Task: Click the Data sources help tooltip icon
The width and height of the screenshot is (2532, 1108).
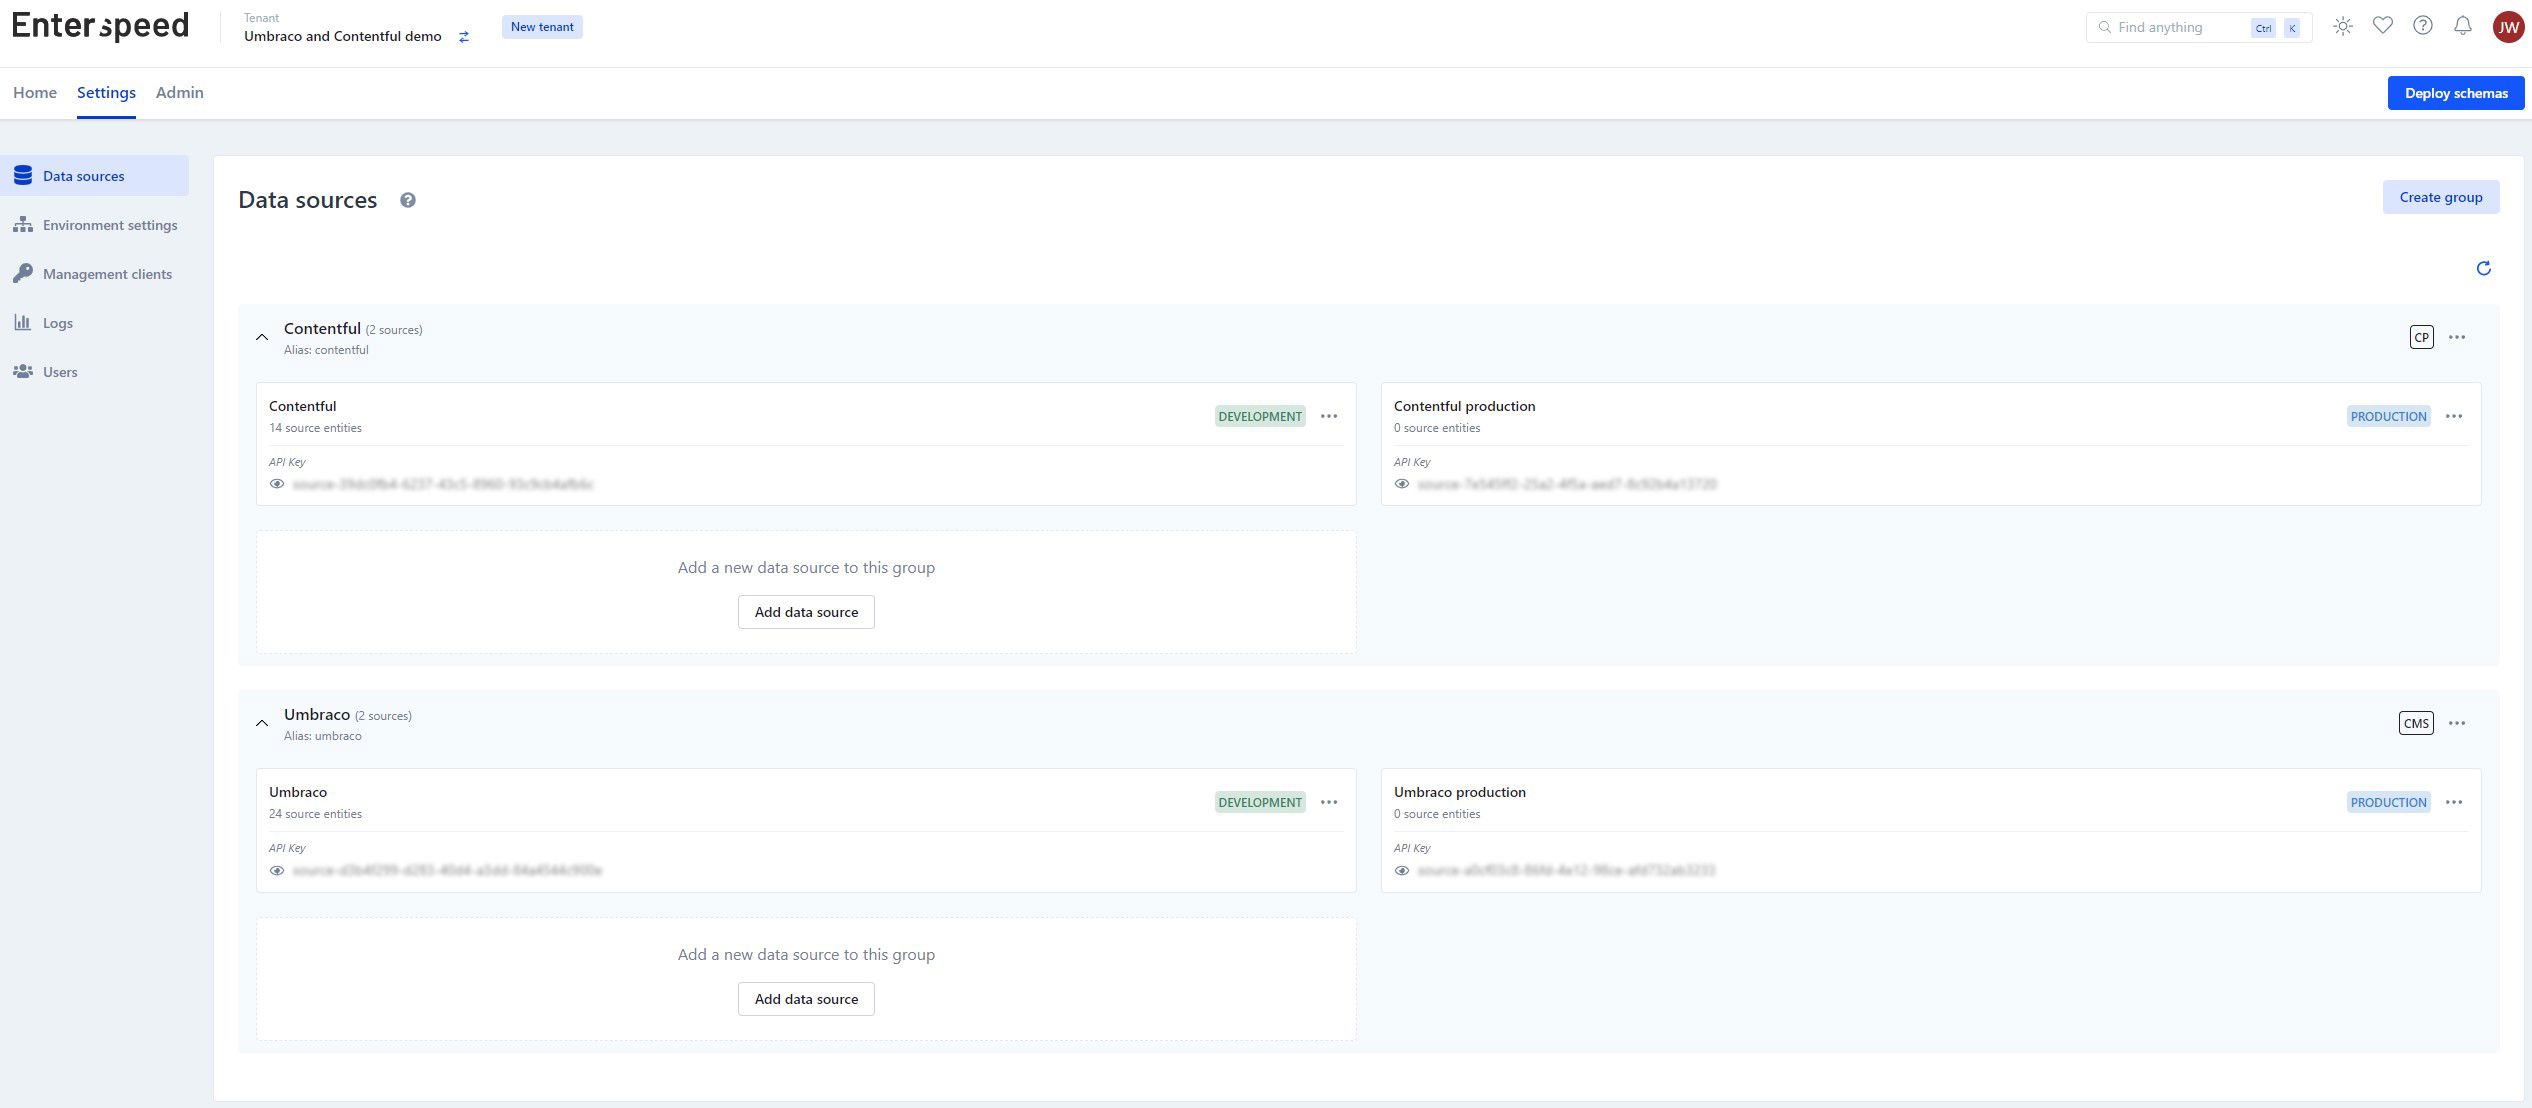Action: (408, 200)
